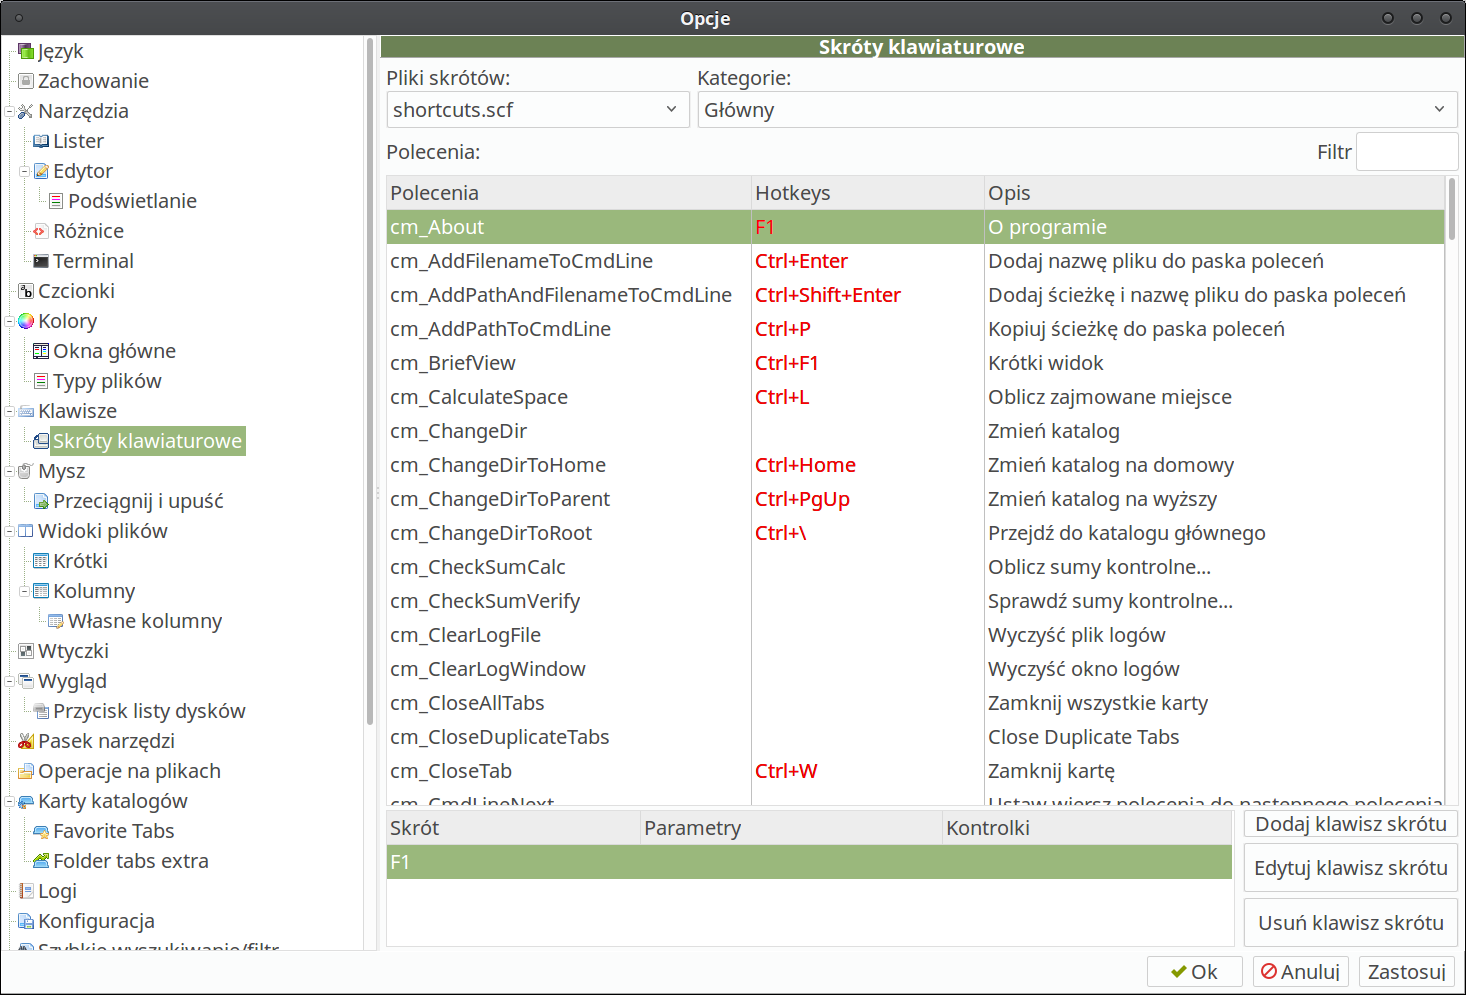Image resolution: width=1466 pixels, height=995 pixels.
Task: Click the Kolory color wheel icon
Action: pos(26,321)
